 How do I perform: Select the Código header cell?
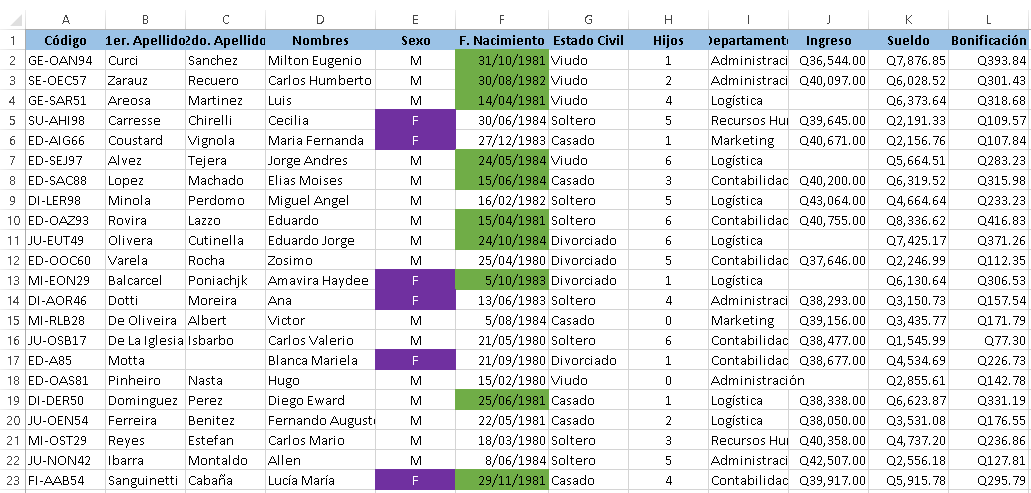pyautogui.click(x=65, y=40)
